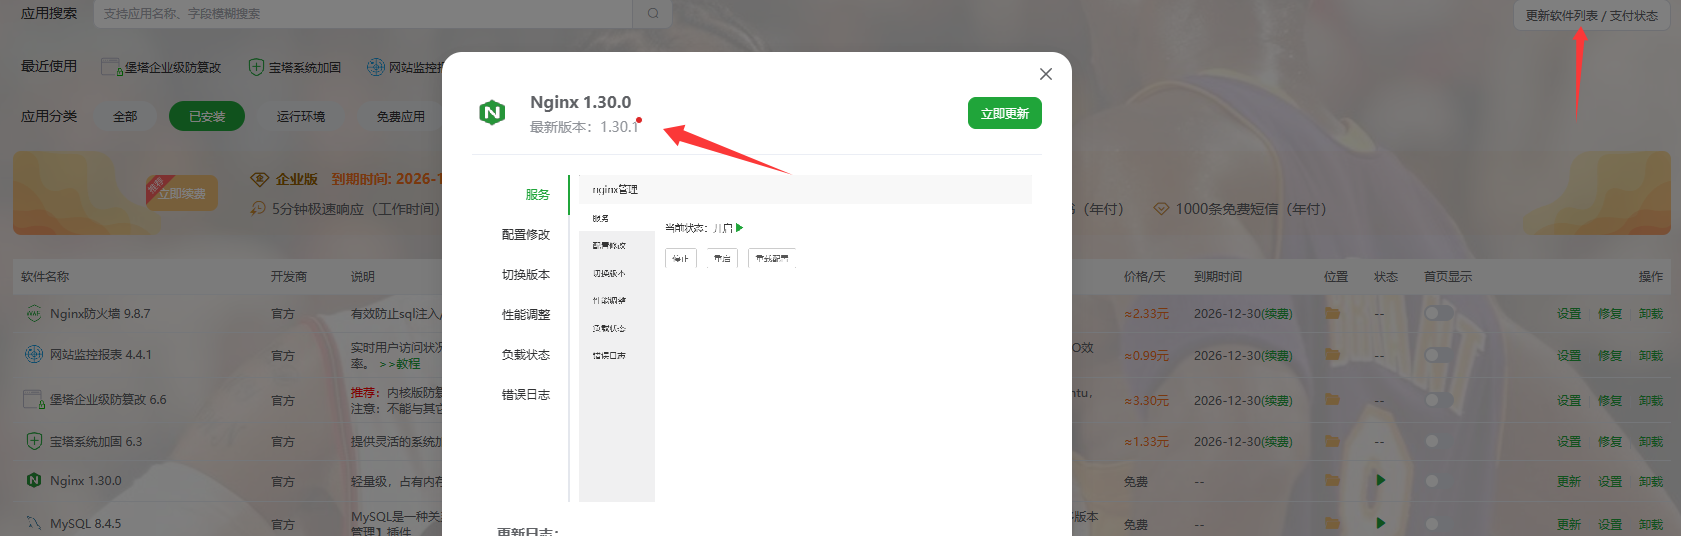Toggle homepage display for 堡塔企业级防篡改 6.6
Screen dimensions: 1681x536
(1438, 399)
